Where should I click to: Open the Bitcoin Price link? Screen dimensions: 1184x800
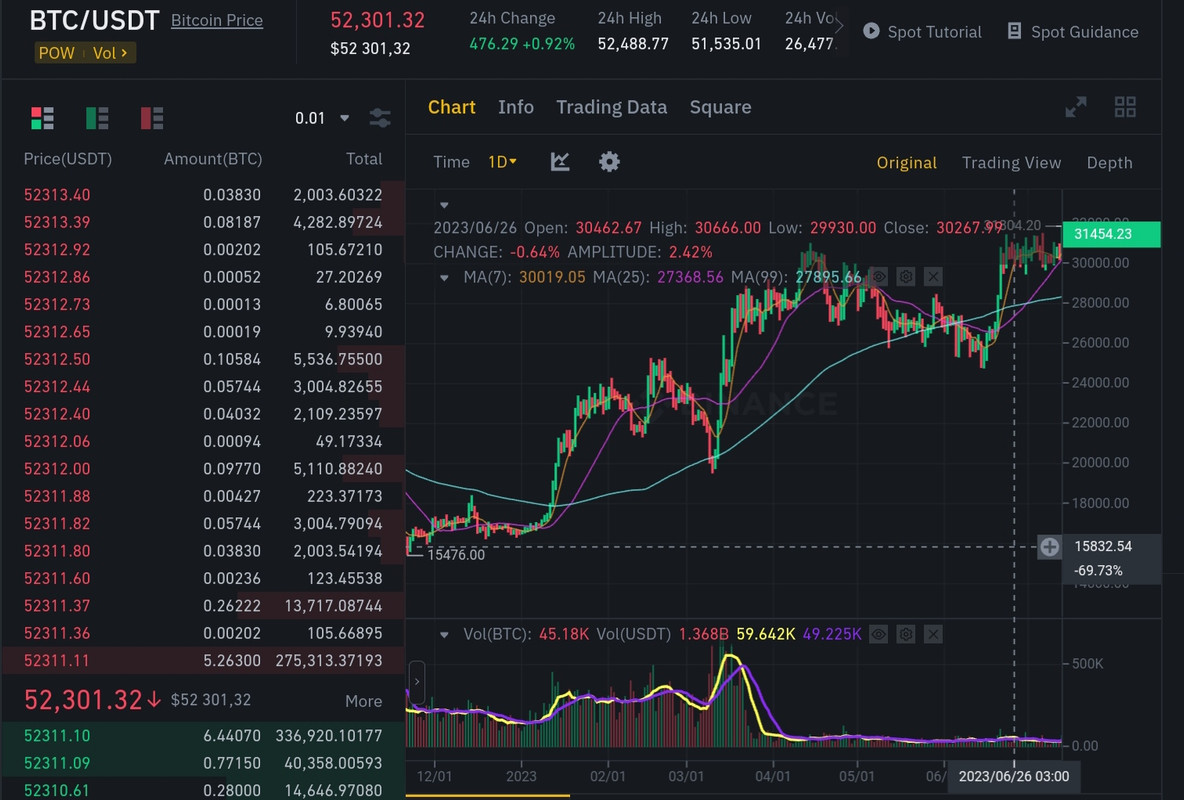coord(217,20)
